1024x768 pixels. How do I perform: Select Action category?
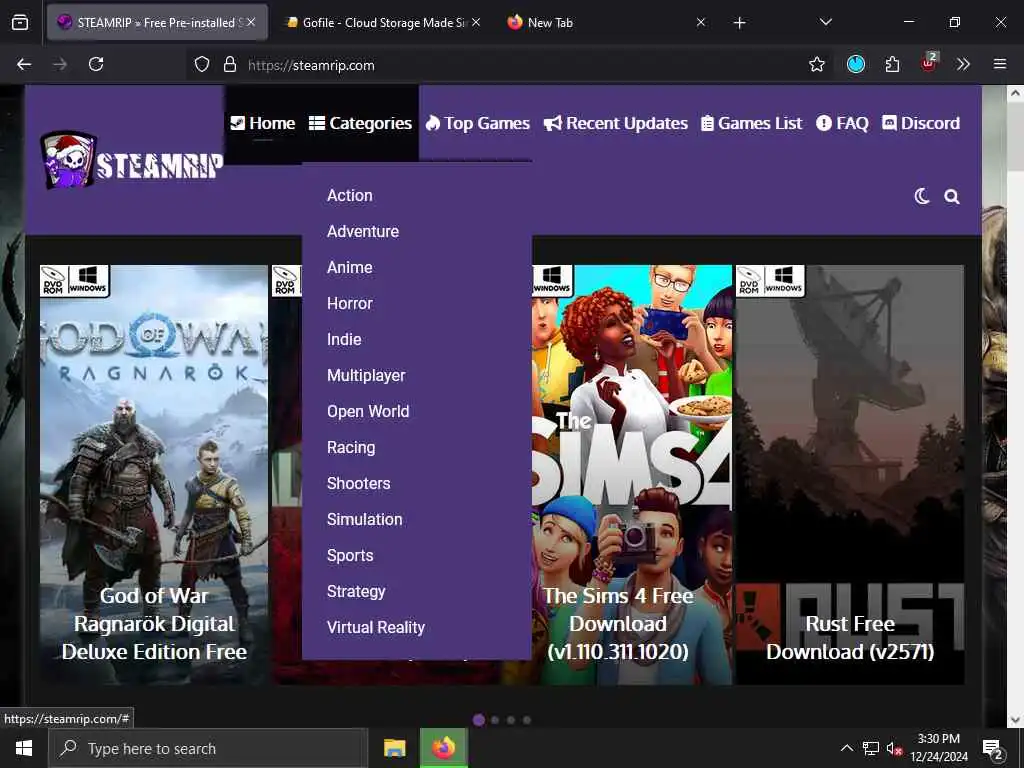[x=350, y=195]
